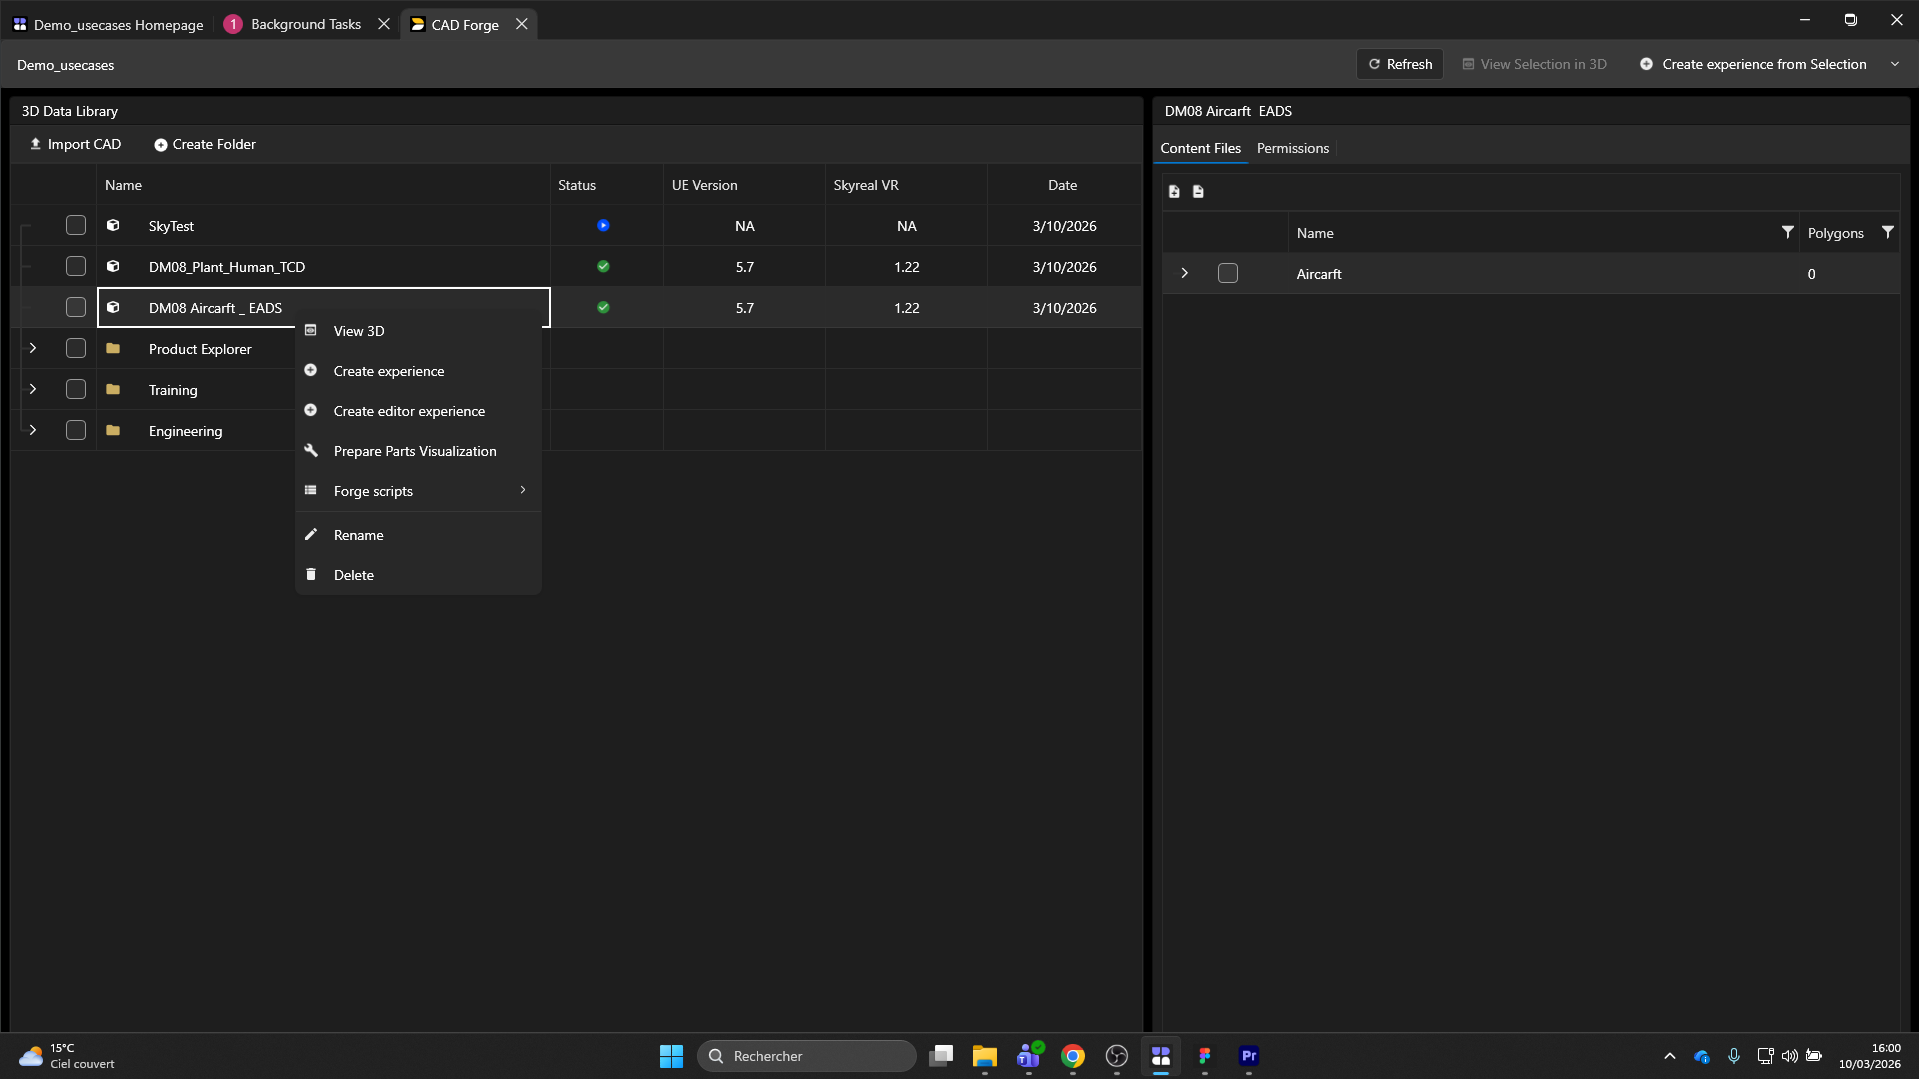Image resolution: width=1919 pixels, height=1079 pixels.
Task: Click the Polygons column filter icon
Action: [1887, 232]
